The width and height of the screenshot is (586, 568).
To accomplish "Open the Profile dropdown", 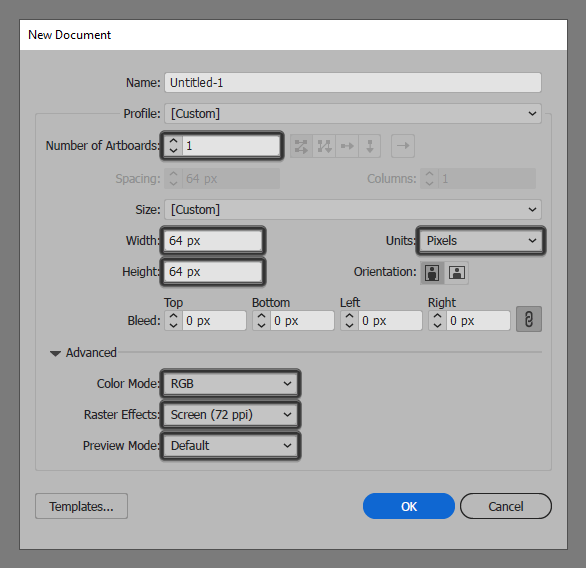I will 353,114.
